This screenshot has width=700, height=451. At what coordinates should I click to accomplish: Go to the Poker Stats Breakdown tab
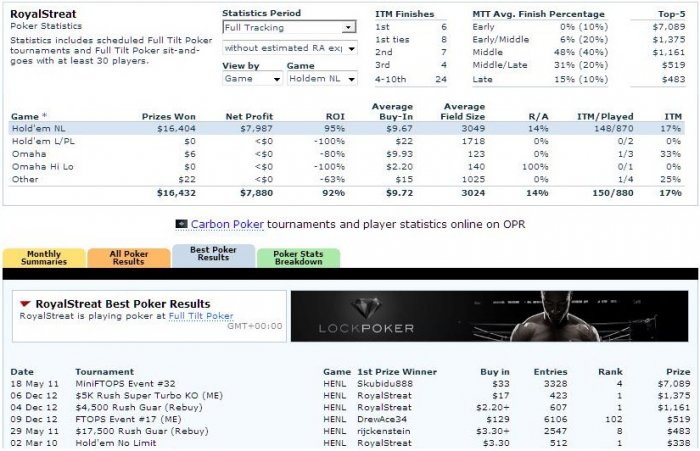(298, 258)
